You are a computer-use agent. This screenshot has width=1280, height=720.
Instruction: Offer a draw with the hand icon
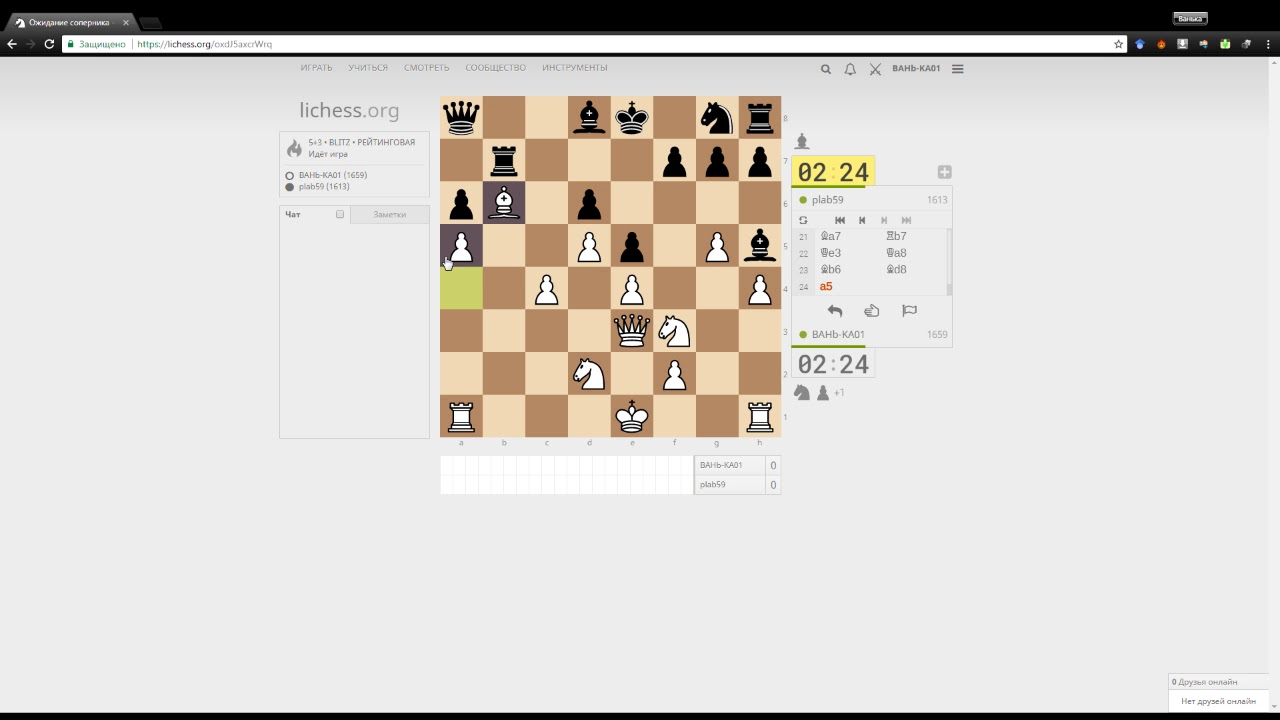point(872,311)
